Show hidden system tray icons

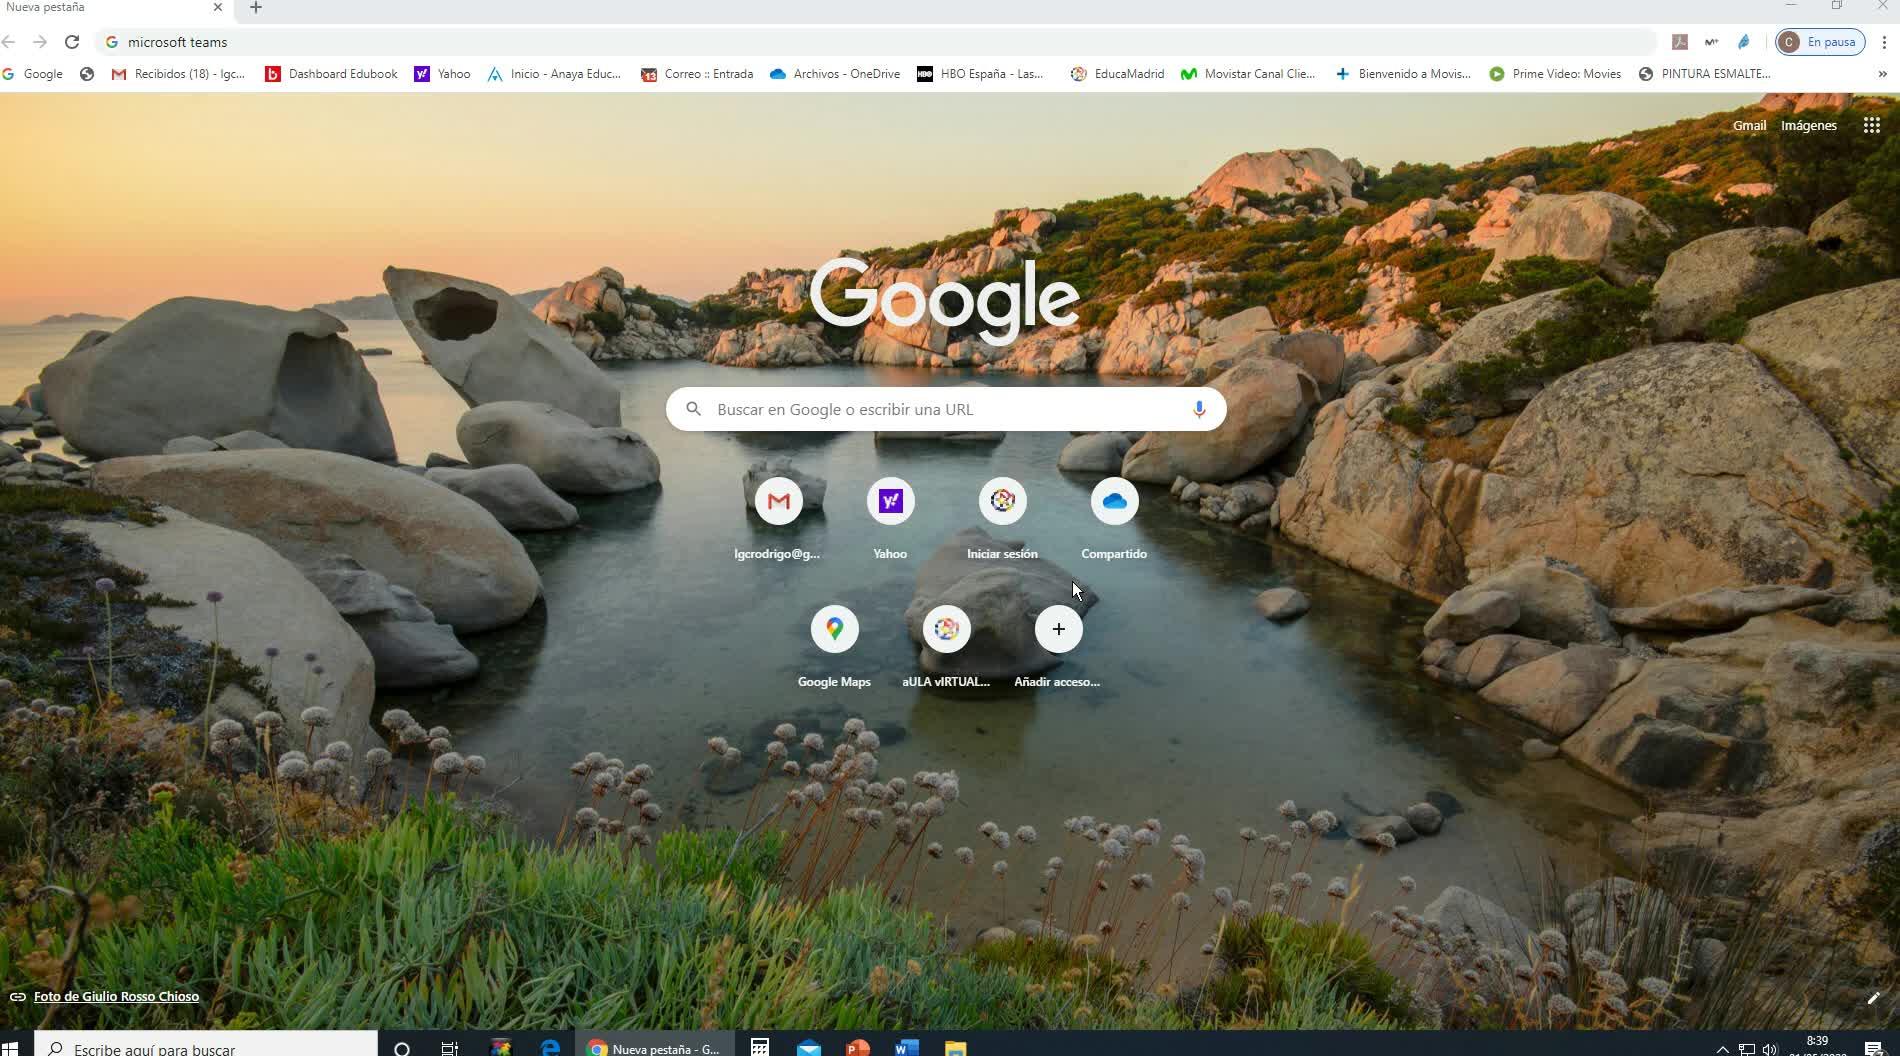pyautogui.click(x=1722, y=1049)
